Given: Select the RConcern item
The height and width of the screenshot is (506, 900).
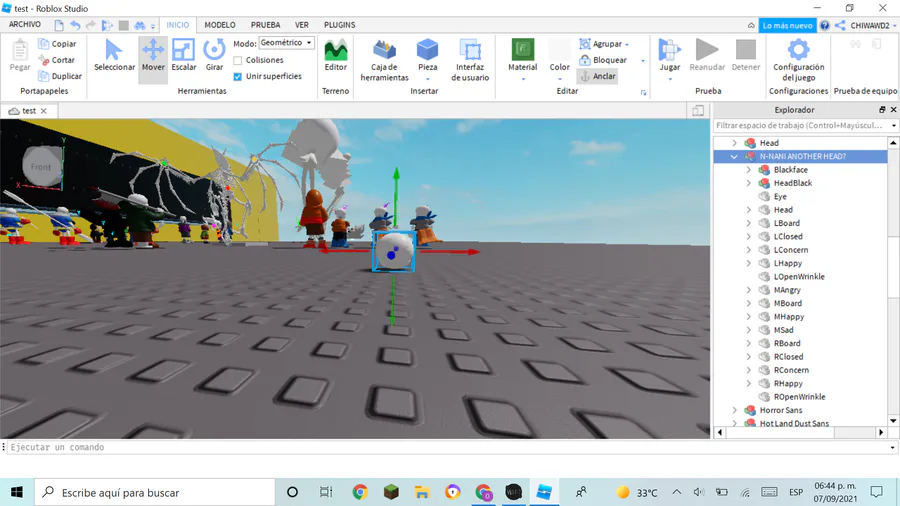Looking at the screenshot, I should tap(791, 370).
